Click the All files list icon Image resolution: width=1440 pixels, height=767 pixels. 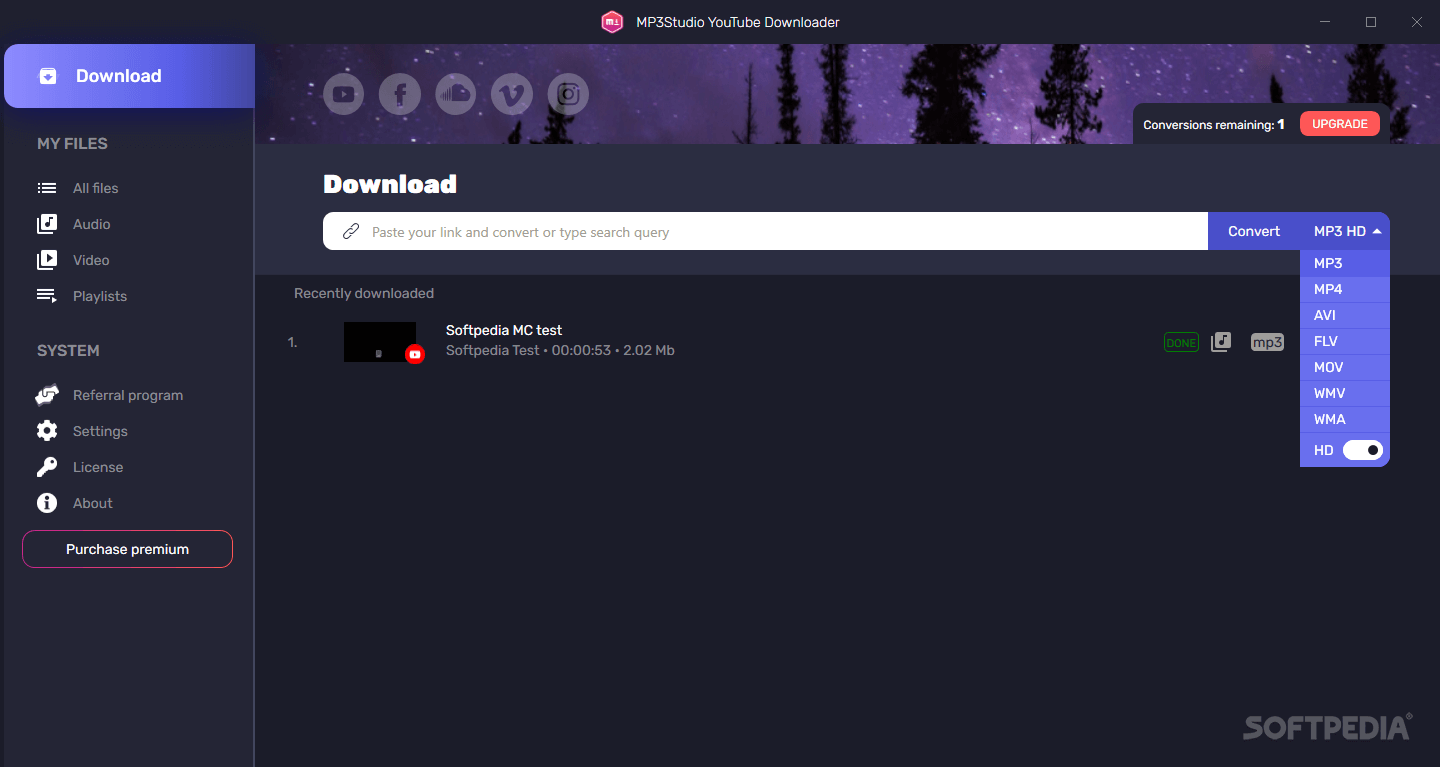point(47,188)
